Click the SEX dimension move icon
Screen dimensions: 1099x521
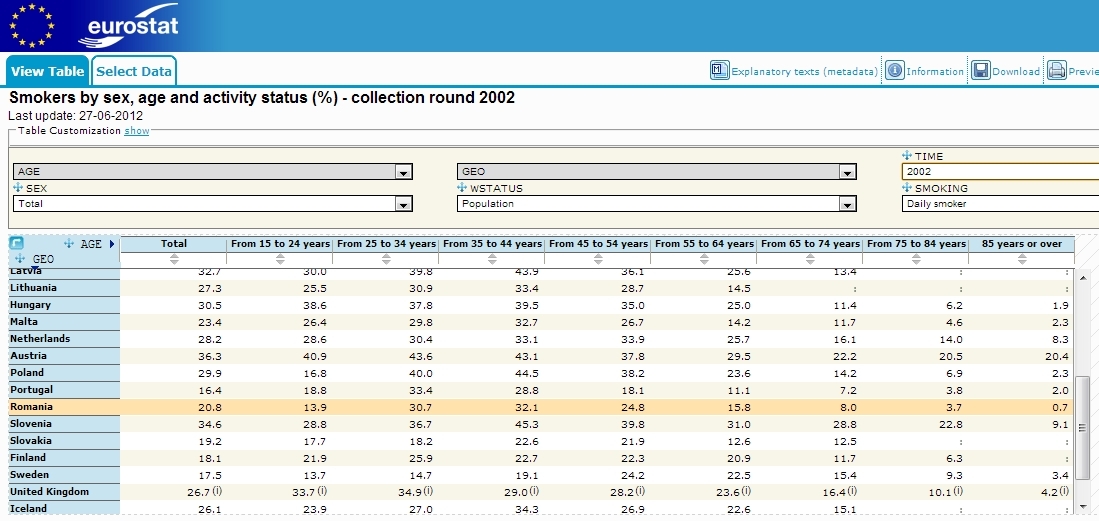[x=18, y=188]
